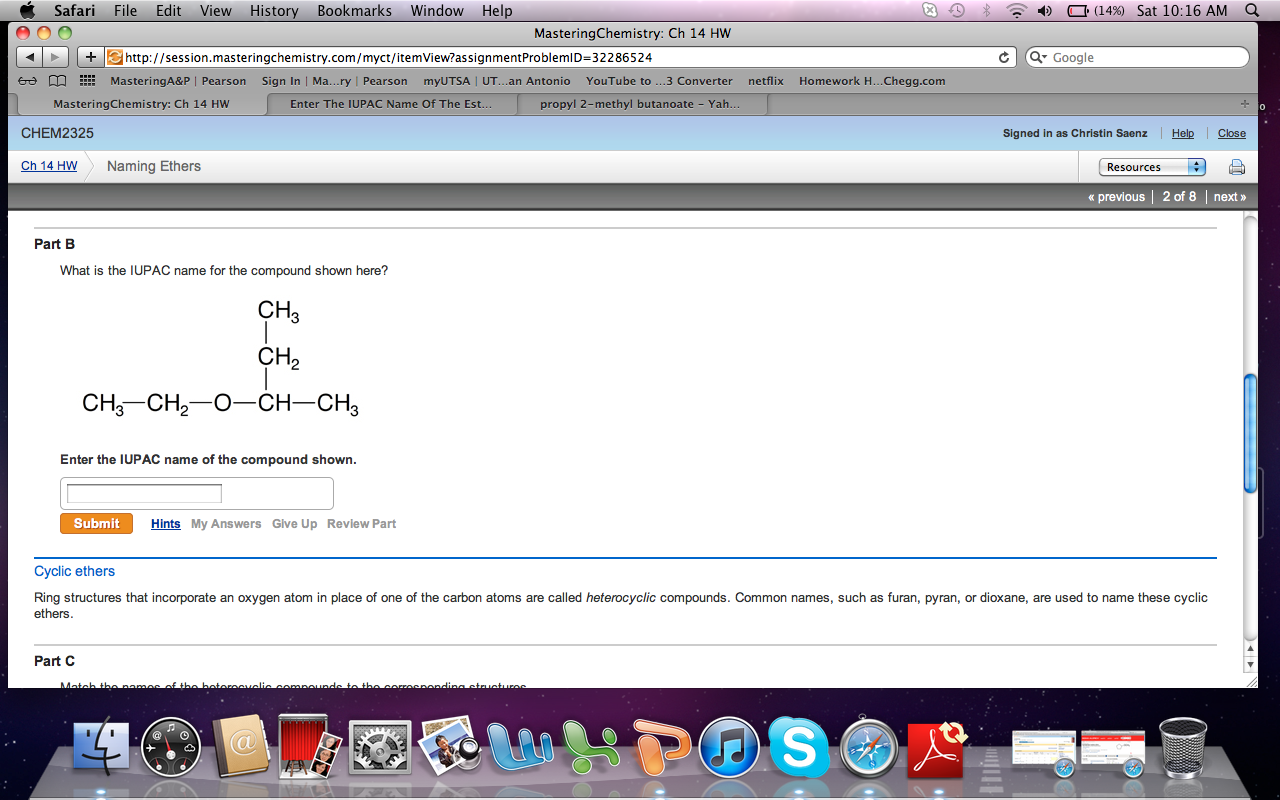Go to the next problem
This screenshot has height=800, width=1280.
[1229, 197]
